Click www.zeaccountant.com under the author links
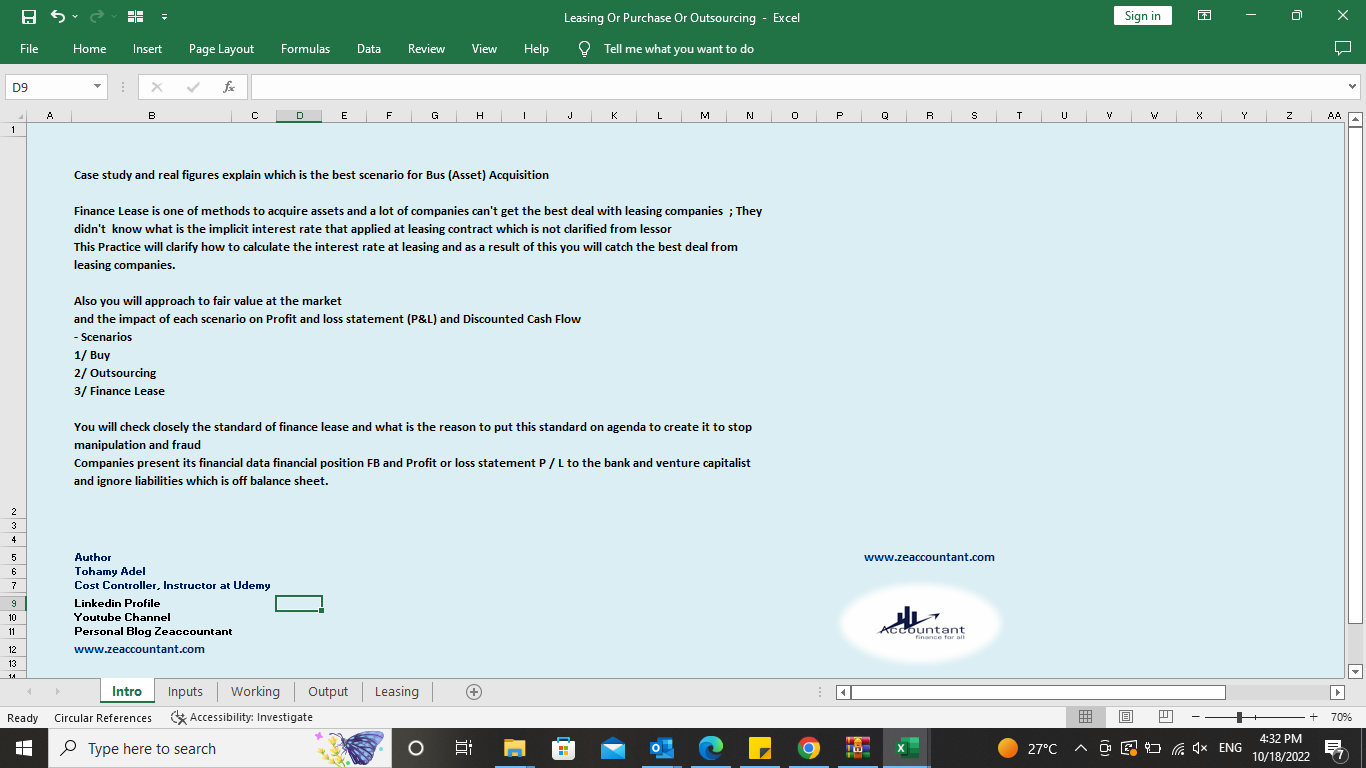The image size is (1366, 768). (139, 649)
